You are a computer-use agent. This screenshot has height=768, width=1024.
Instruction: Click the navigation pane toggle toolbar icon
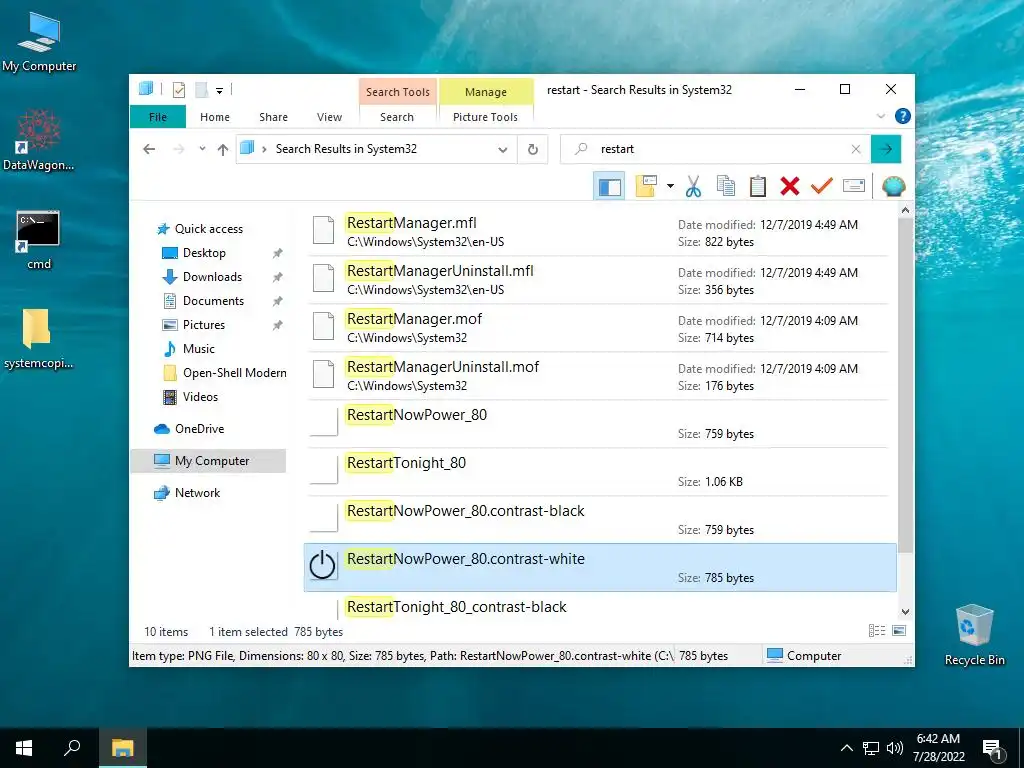[609, 187]
